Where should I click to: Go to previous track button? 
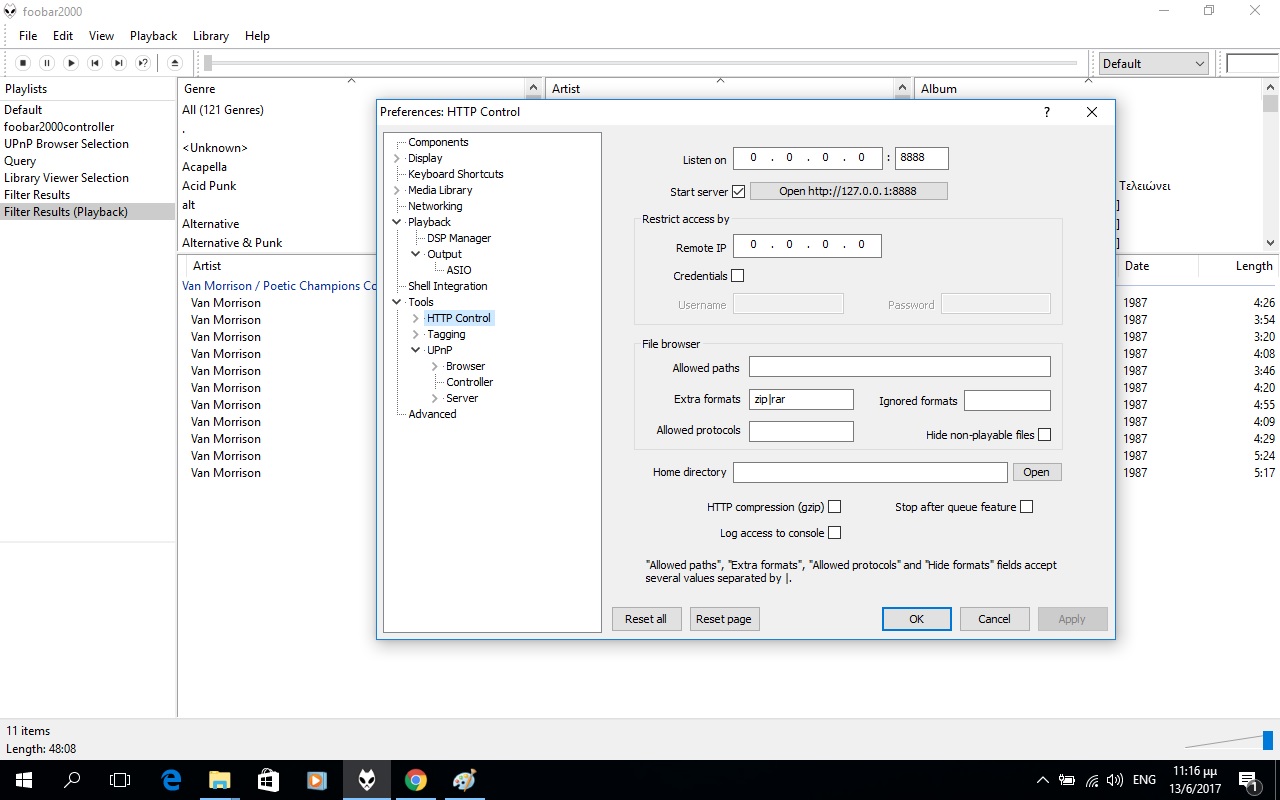coord(95,63)
